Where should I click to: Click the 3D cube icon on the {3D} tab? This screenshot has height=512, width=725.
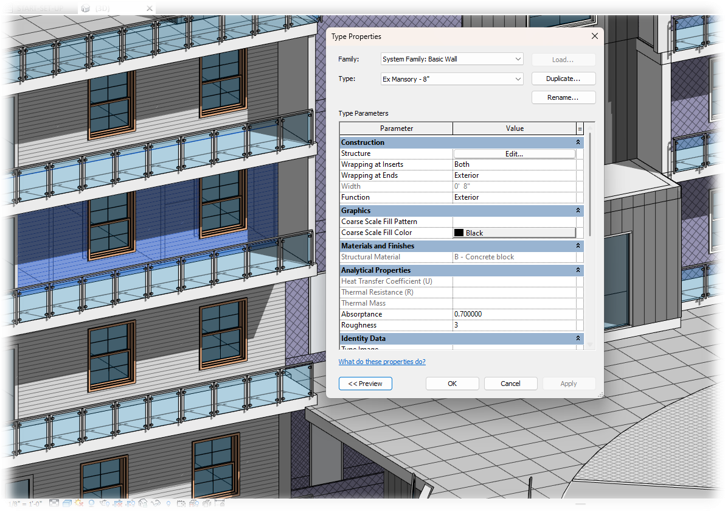click(x=85, y=8)
